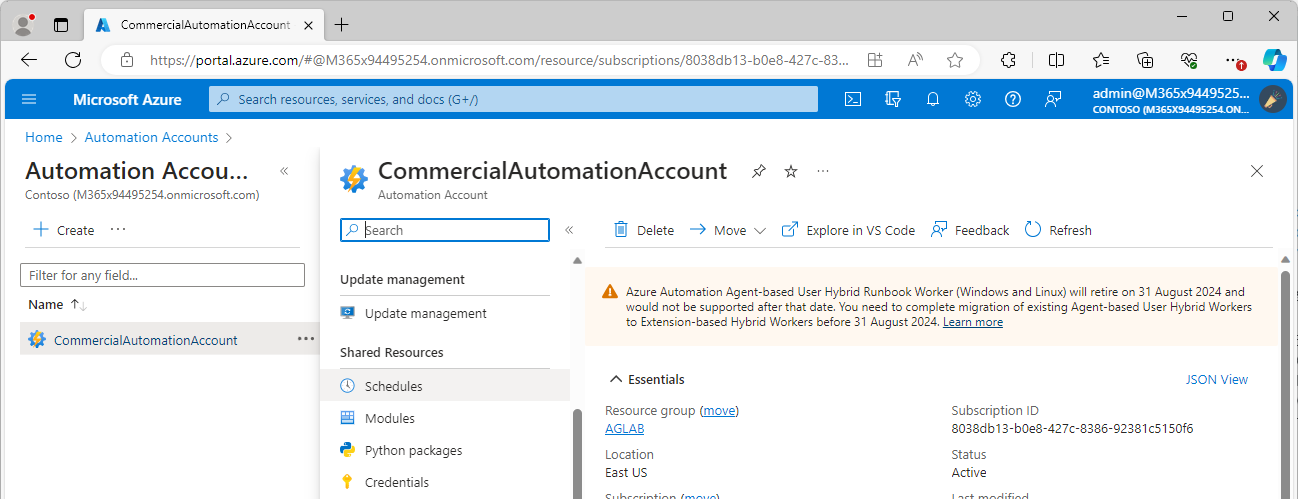Viewport: 1298px width, 499px height.
Task: Go to Automation Accounts breadcrumb
Action: coord(151,137)
